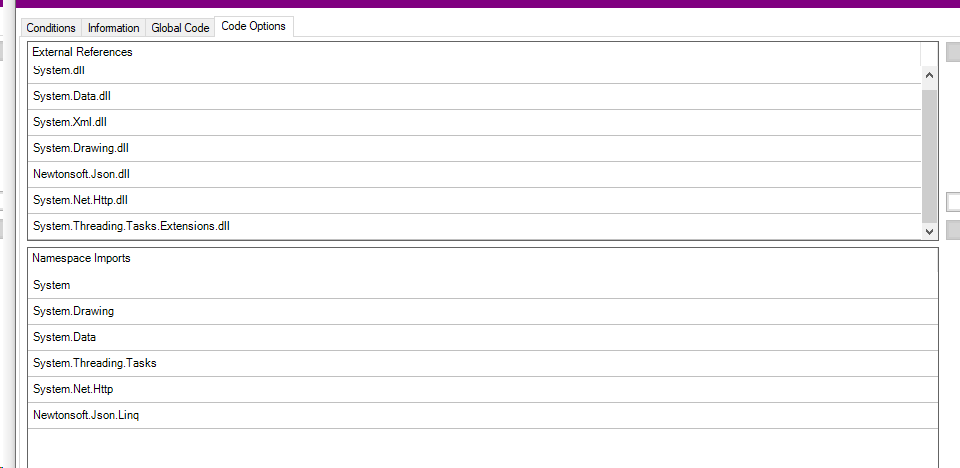Image resolution: width=960 pixels, height=468 pixels.
Task: Select the System.Net.Http.dll reference
Action: [x=474, y=200]
